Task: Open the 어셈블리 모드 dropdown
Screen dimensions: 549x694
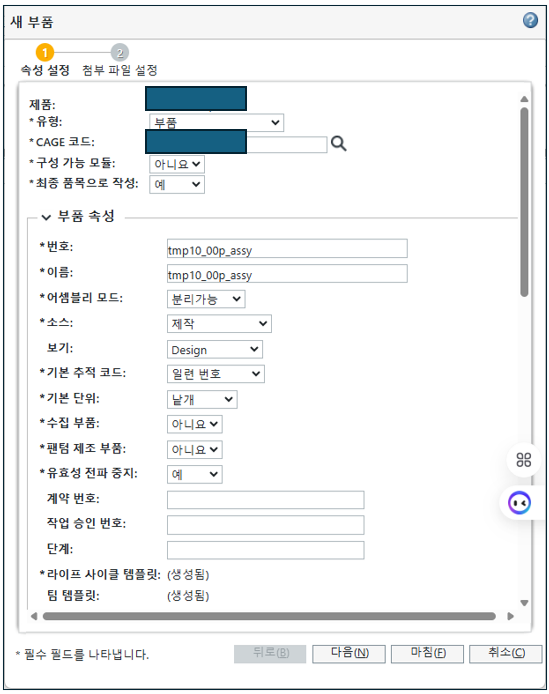Action: (206, 299)
